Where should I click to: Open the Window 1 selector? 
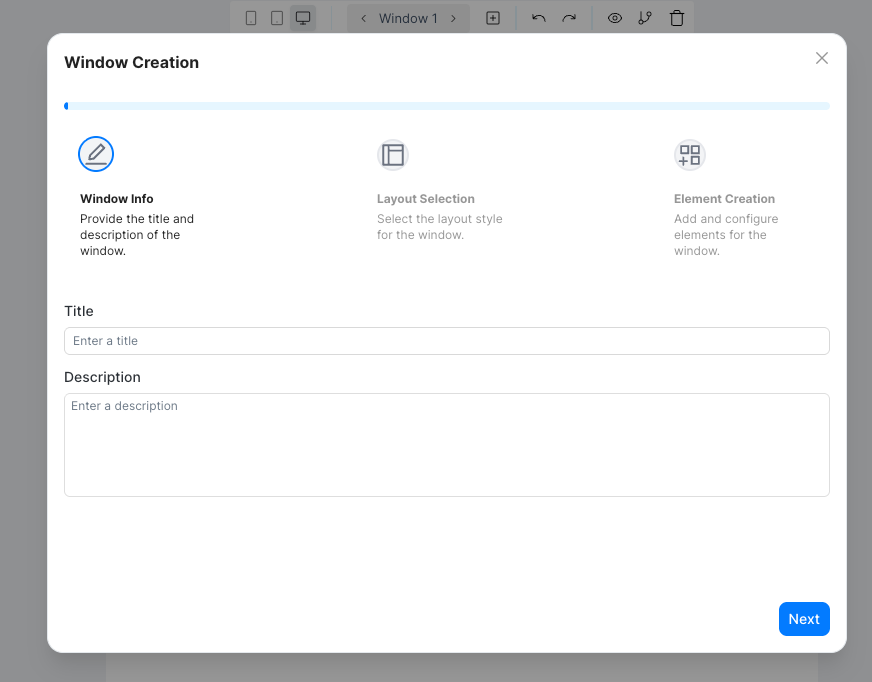pyautogui.click(x=408, y=17)
